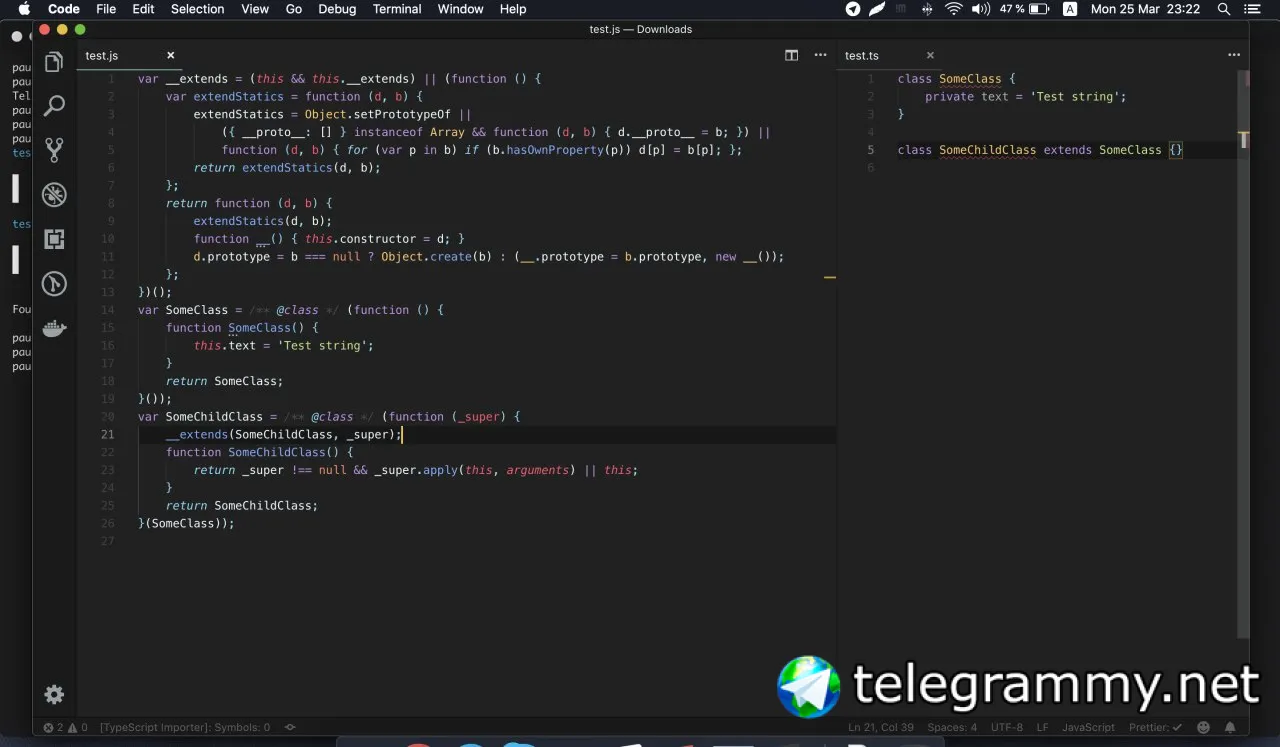Send feedback with the smiley icon
This screenshot has height=747, width=1280.
[1204, 728]
